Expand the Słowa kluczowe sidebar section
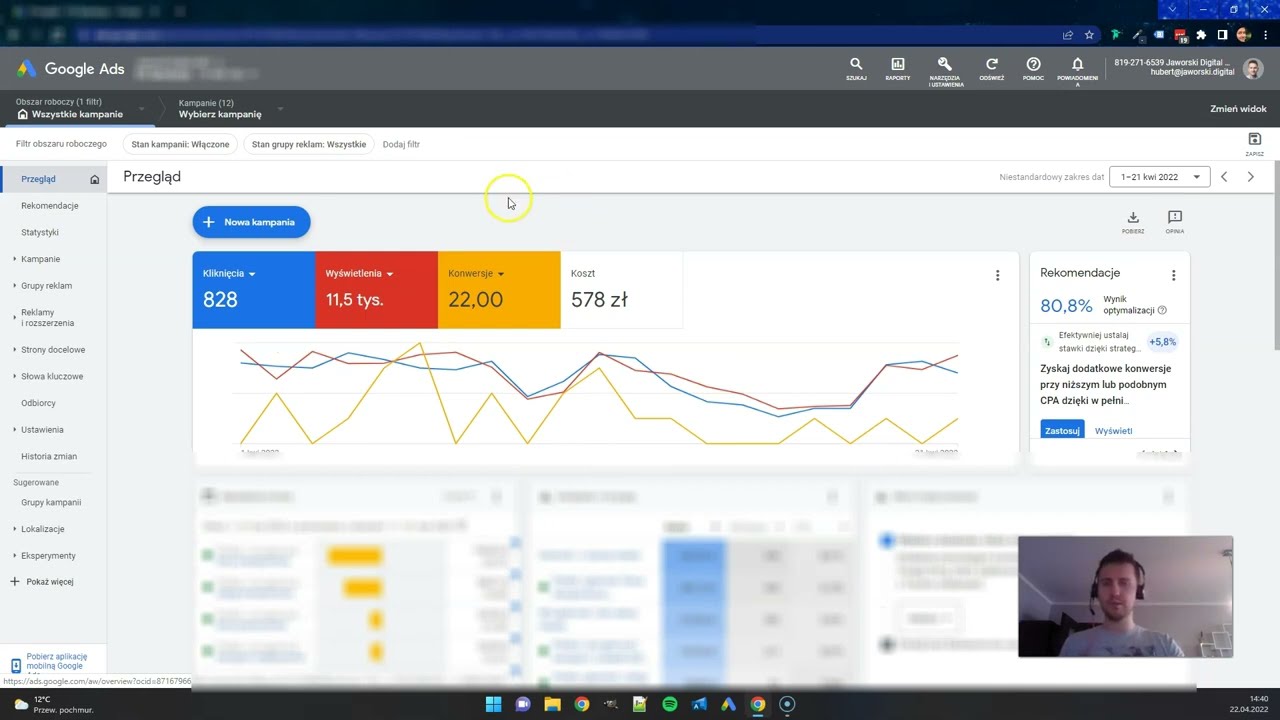The height and width of the screenshot is (720, 1280). coord(15,377)
